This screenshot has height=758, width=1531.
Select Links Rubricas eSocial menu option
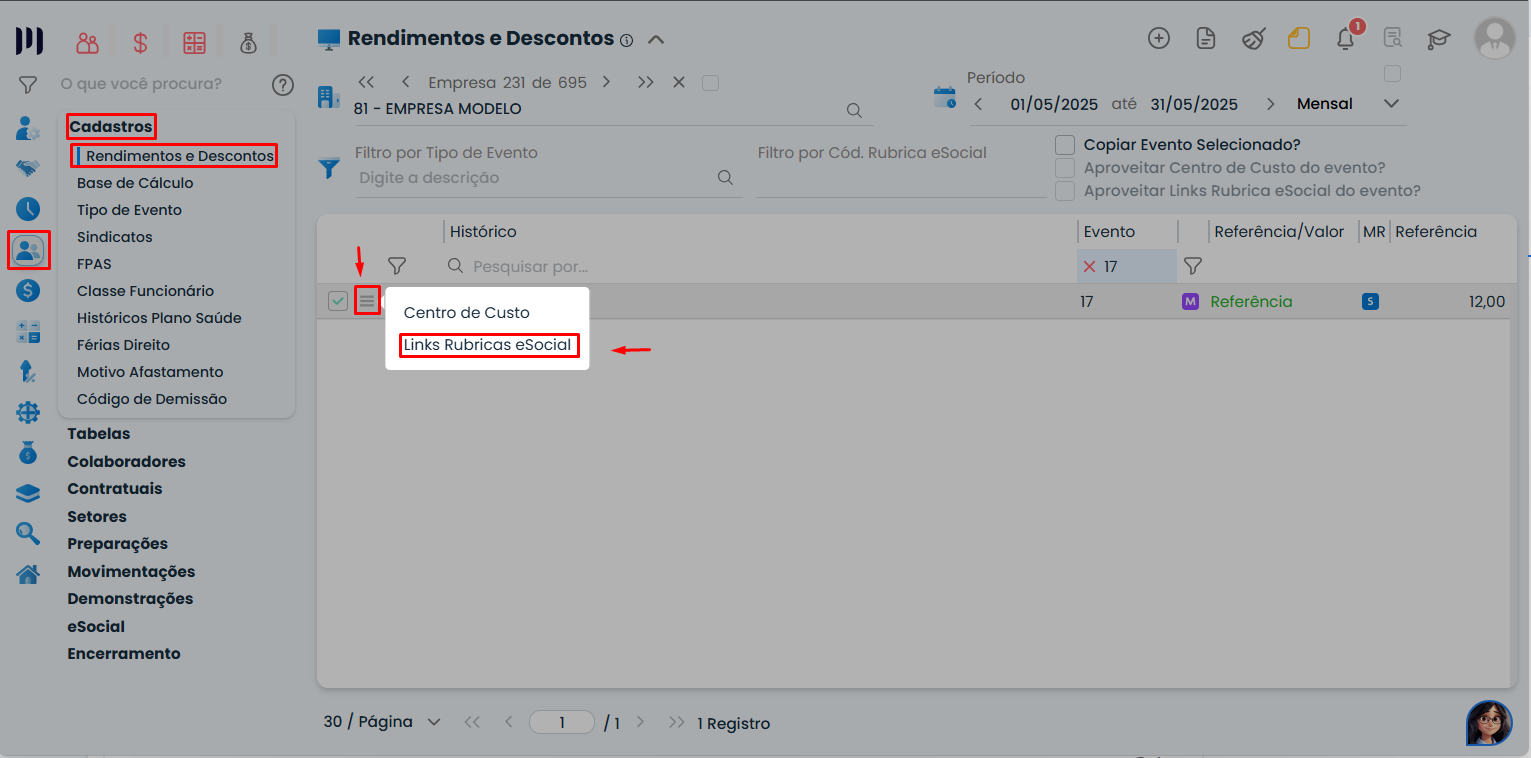(487, 345)
